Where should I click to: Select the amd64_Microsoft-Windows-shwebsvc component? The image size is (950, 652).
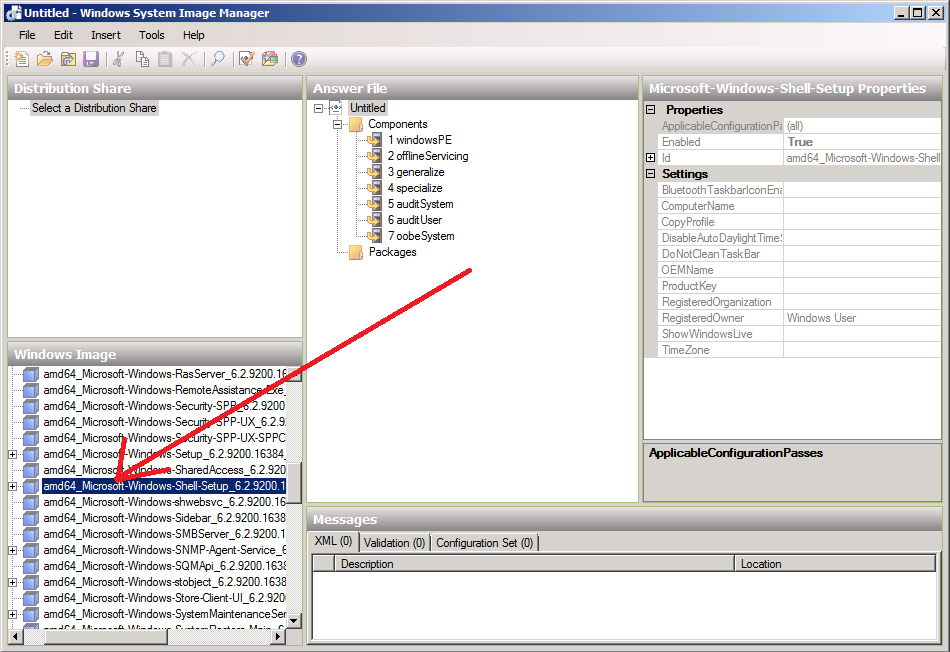(164, 502)
